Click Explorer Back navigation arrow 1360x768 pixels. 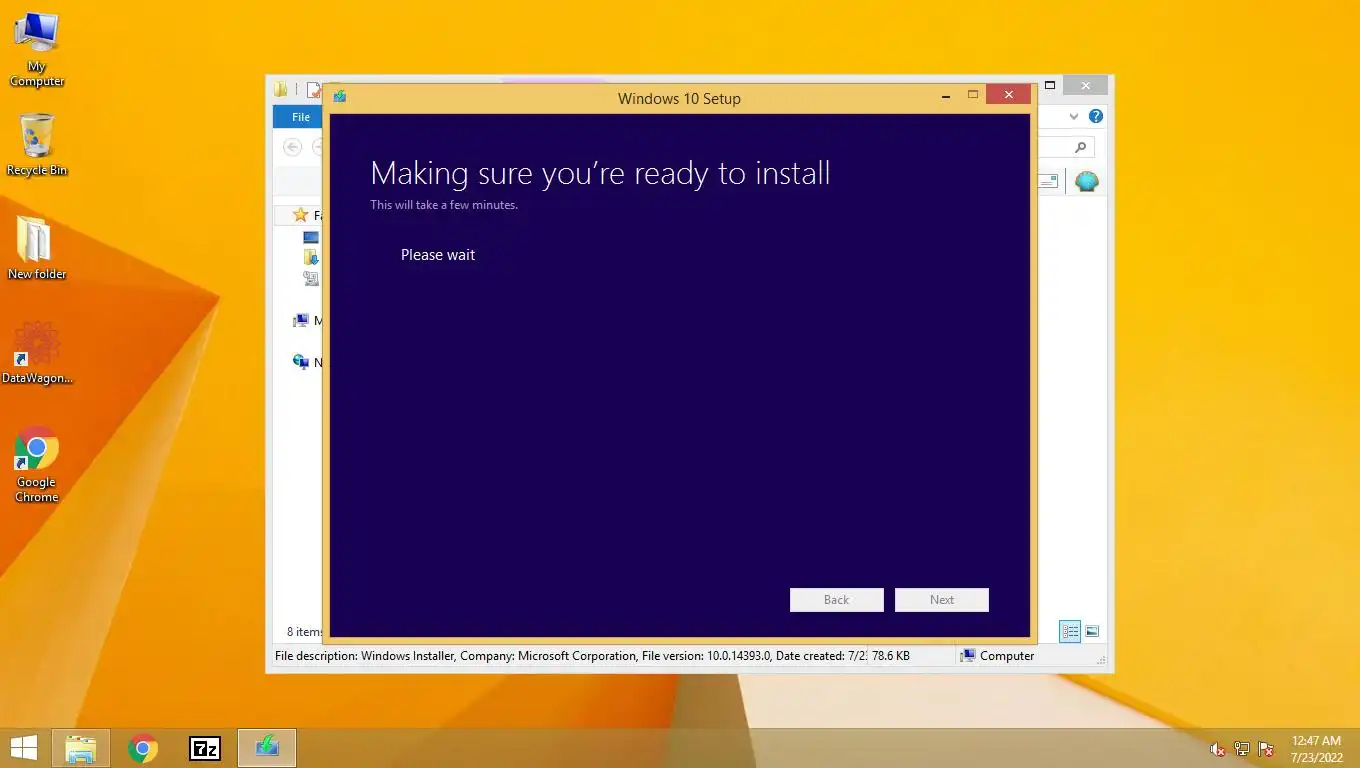[292, 147]
